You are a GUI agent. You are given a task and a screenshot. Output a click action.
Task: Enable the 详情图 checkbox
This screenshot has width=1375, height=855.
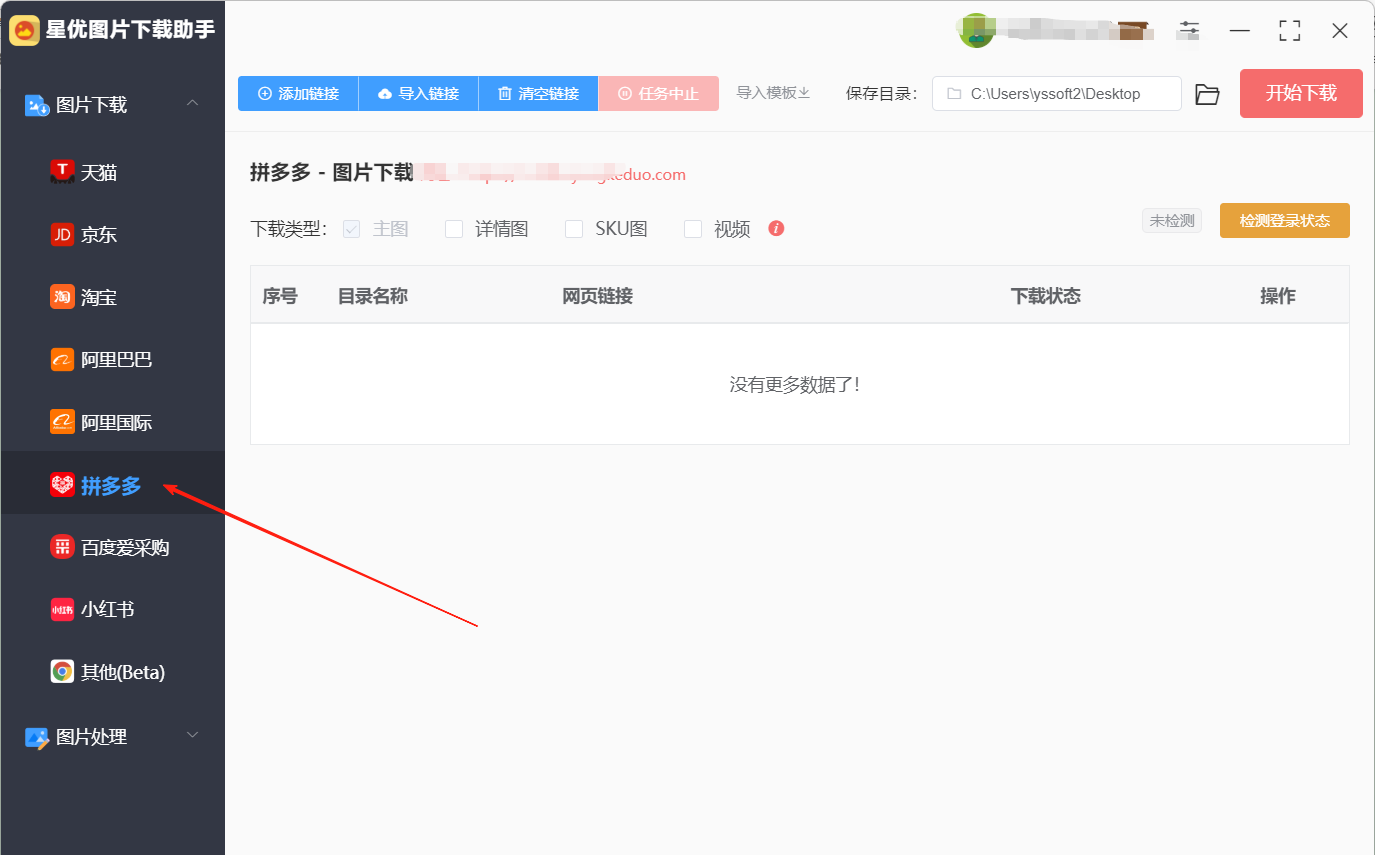(x=454, y=229)
